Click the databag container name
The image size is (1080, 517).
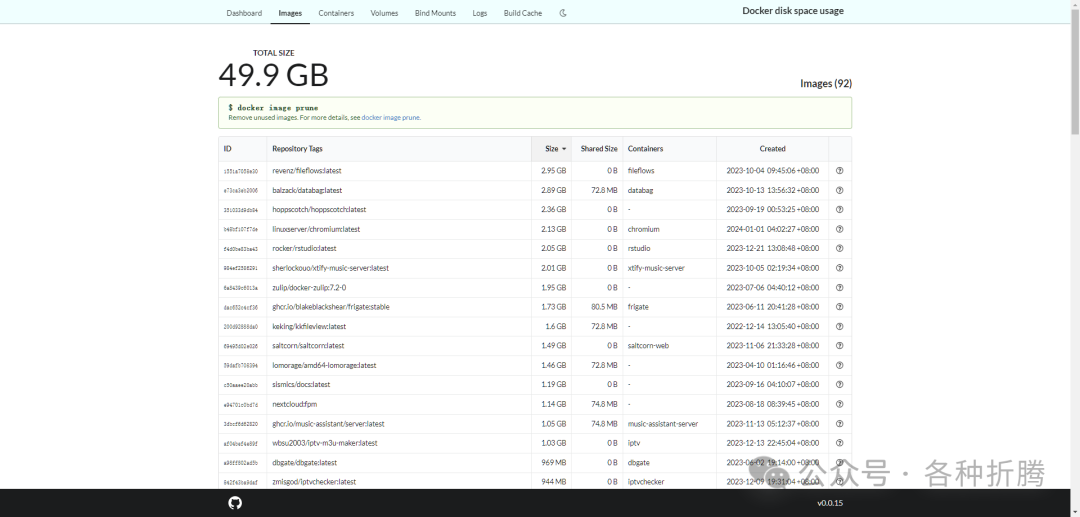641,190
